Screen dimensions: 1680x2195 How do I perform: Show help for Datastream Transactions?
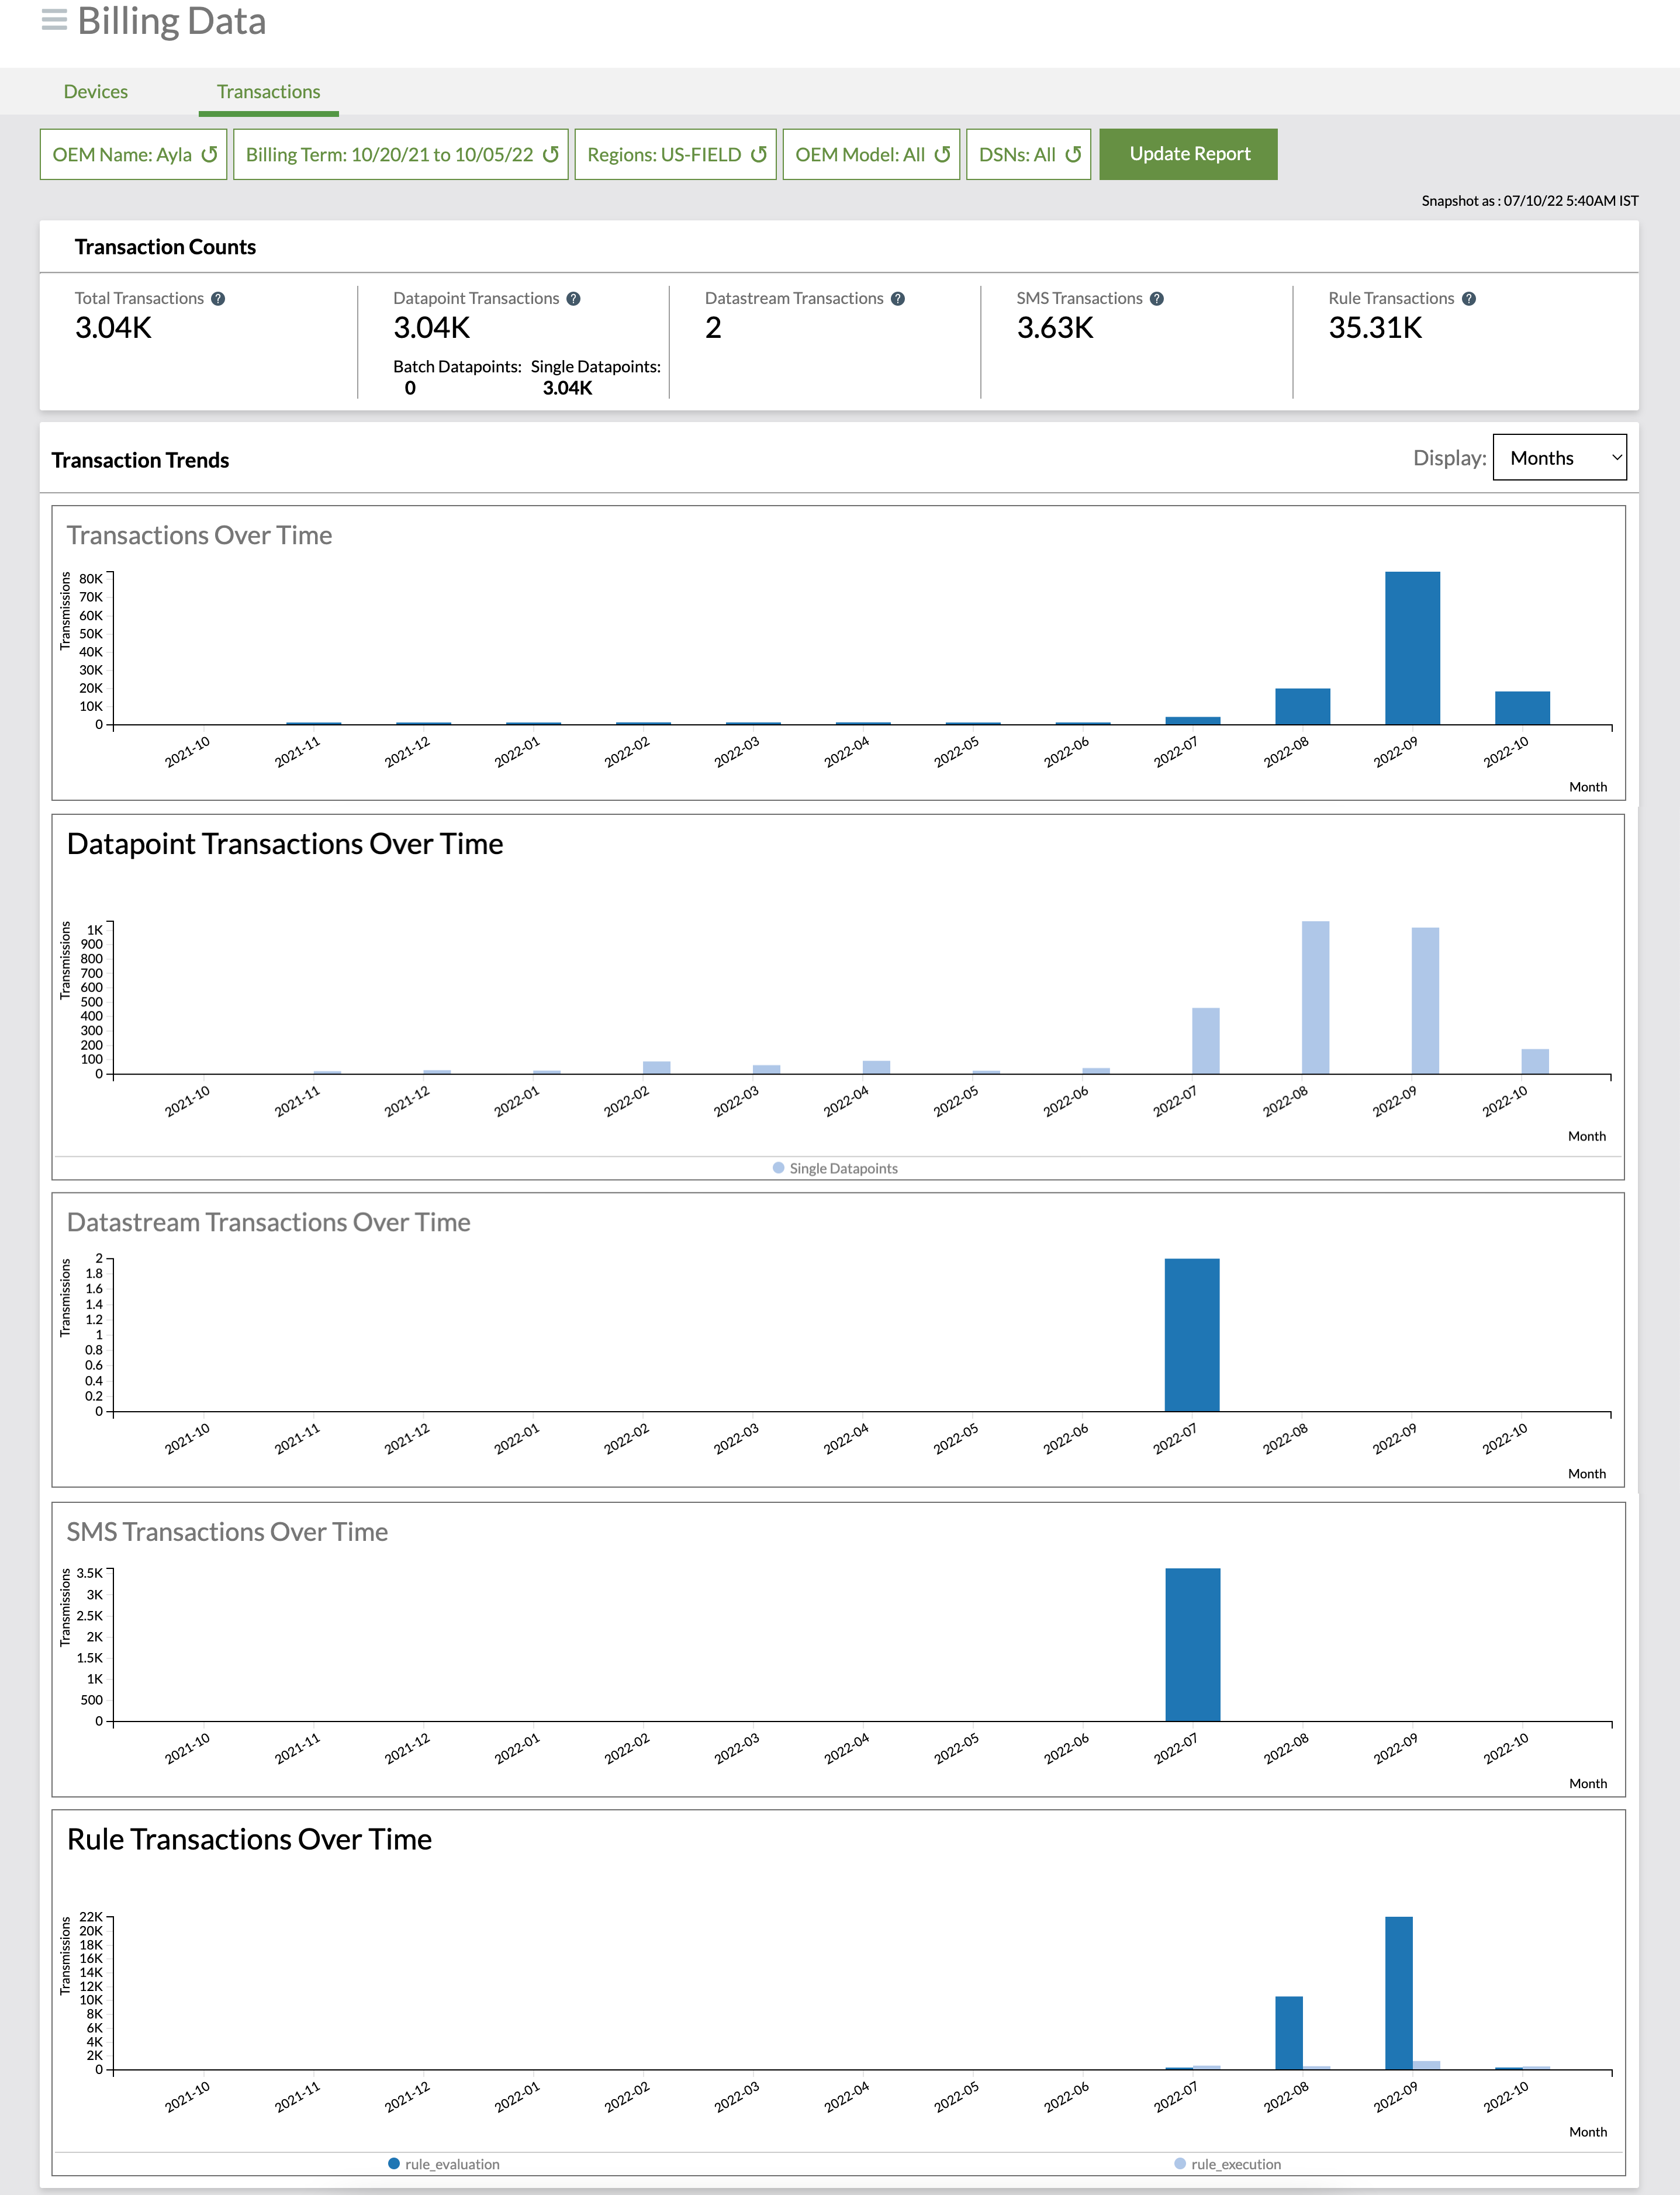898,299
